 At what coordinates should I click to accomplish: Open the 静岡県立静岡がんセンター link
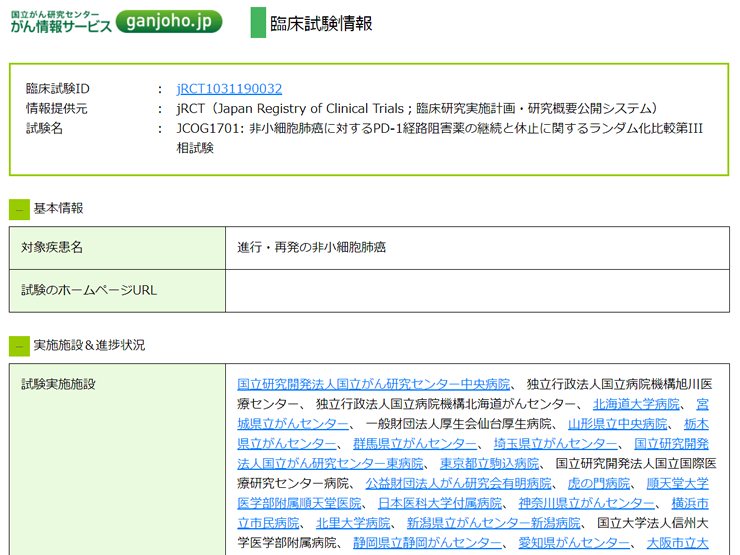[x=427, y=543]
